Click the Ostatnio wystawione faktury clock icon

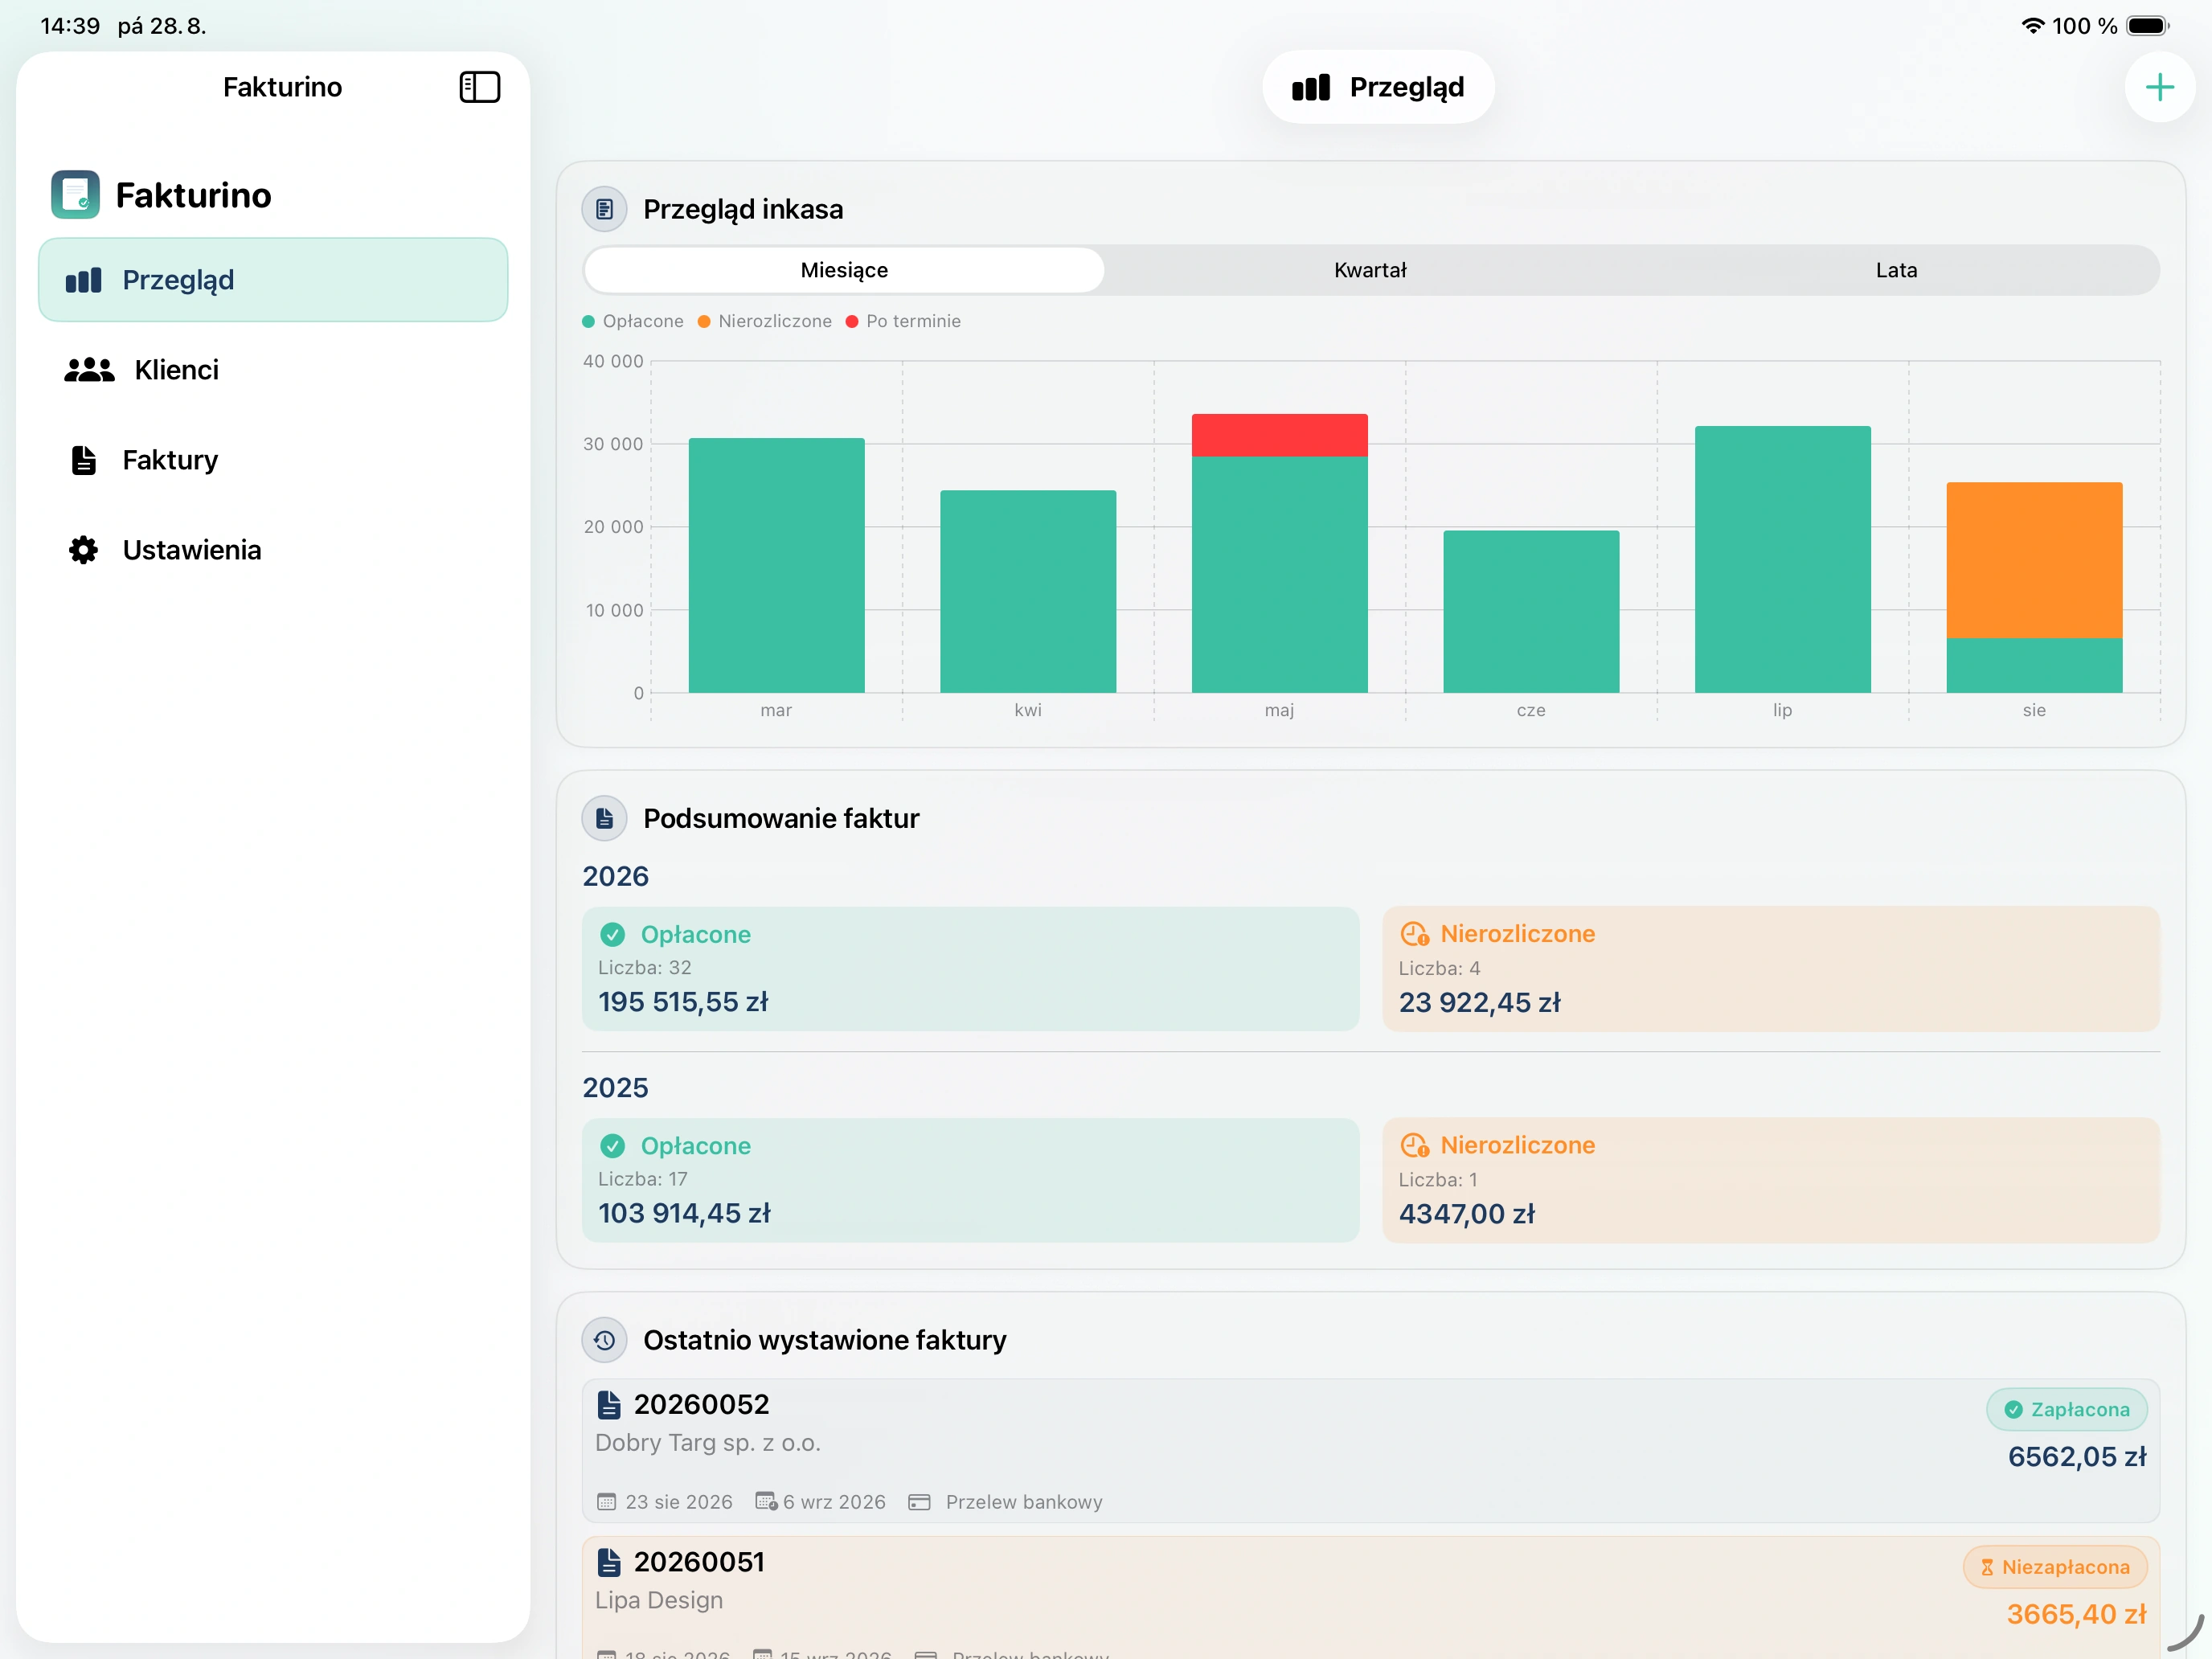pyautogui.click(x=604, y=1340)
